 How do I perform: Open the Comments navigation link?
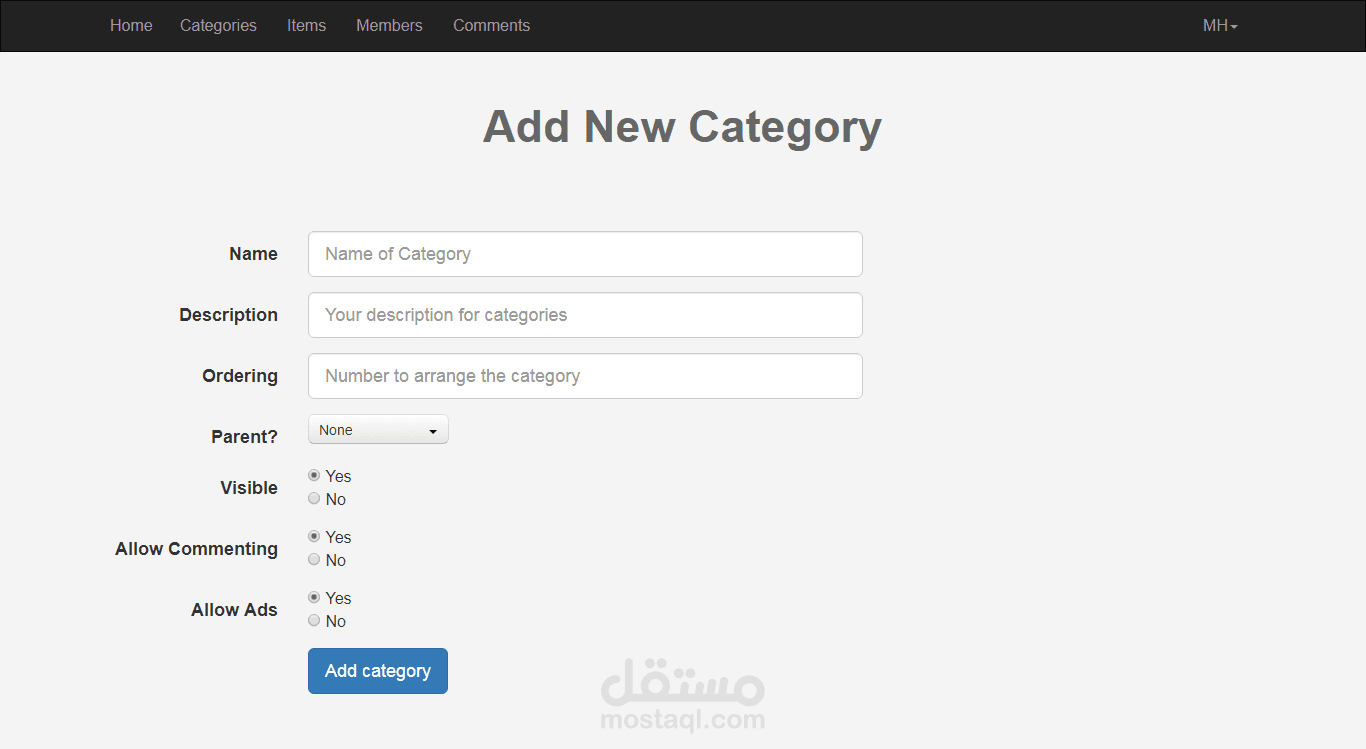(491, 26)
